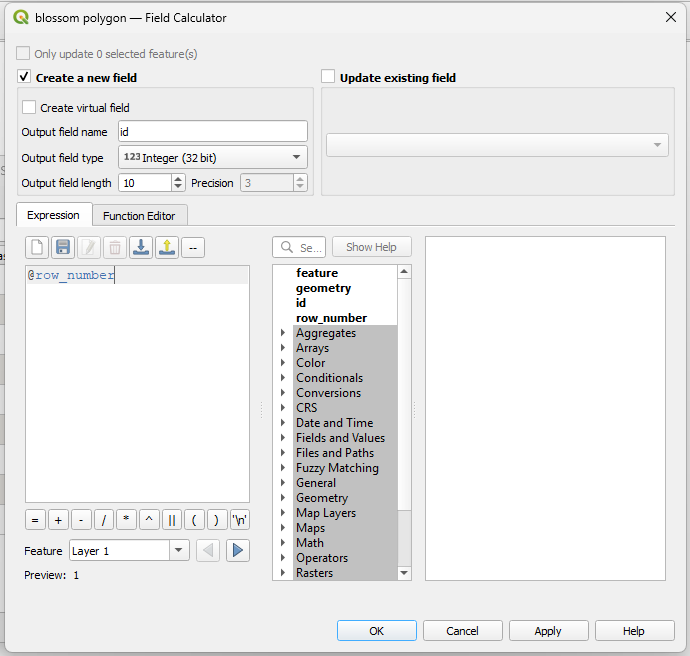The image size is (690, 656).
Task: Insert the string concatenation || operator
Action: 171,519
